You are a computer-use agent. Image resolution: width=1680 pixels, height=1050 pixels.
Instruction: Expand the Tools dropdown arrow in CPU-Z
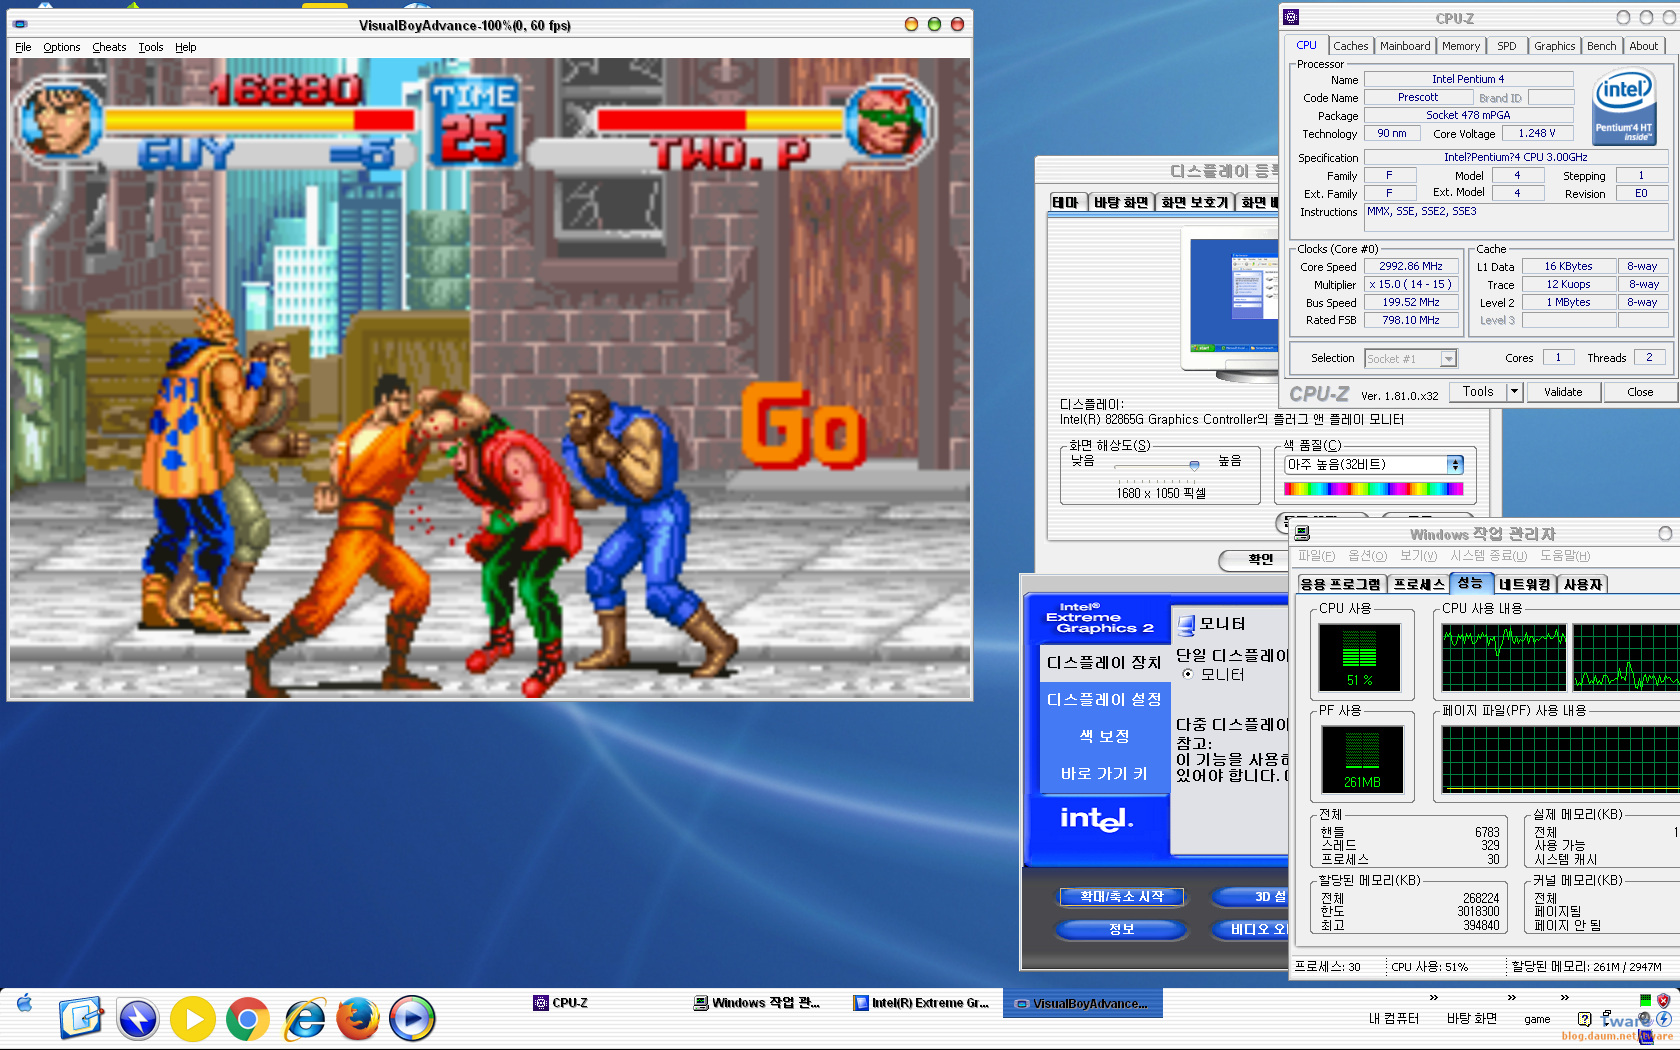[x=1515, y=392]
